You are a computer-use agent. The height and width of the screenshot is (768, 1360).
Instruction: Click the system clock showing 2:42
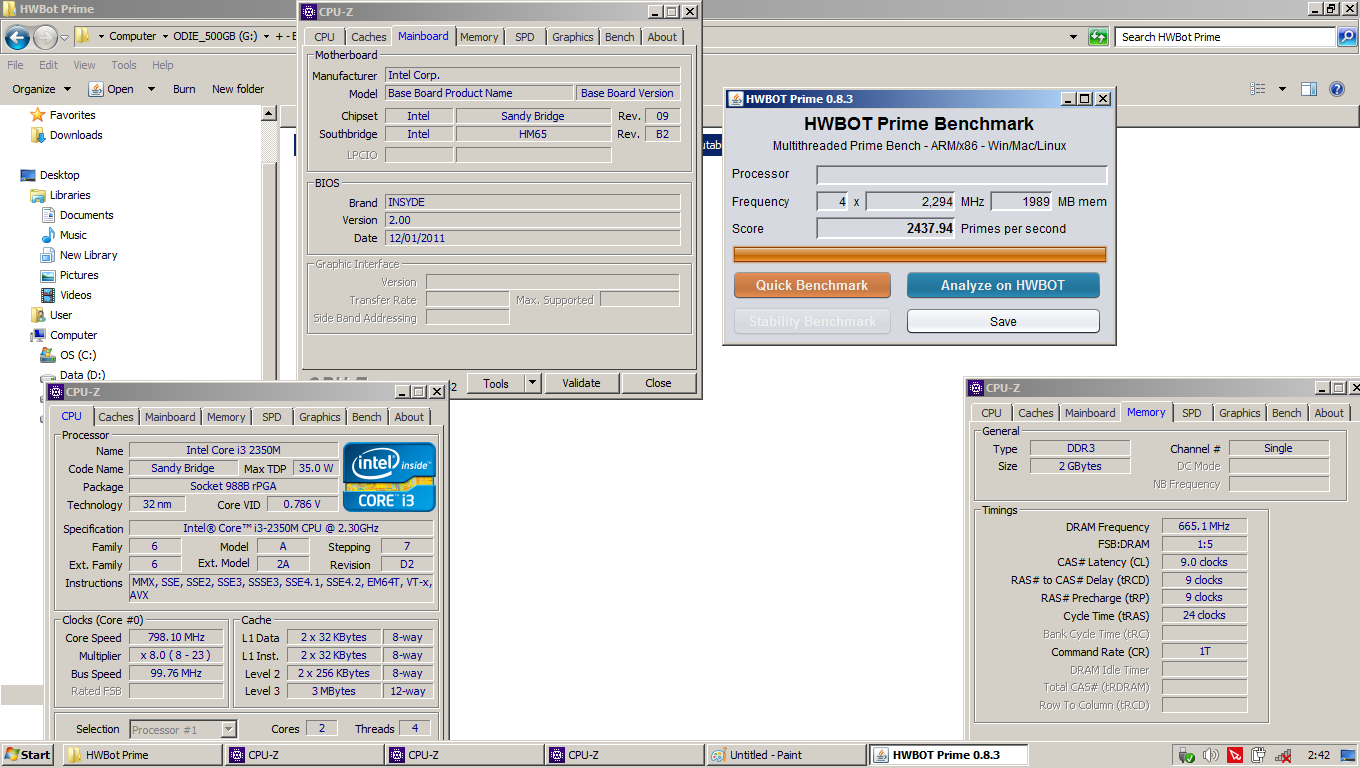(1318, 755)
